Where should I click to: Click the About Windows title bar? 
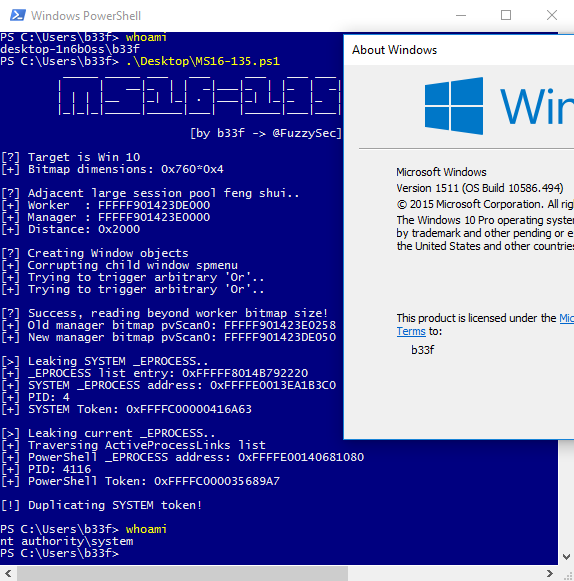(x=459, y=50)
